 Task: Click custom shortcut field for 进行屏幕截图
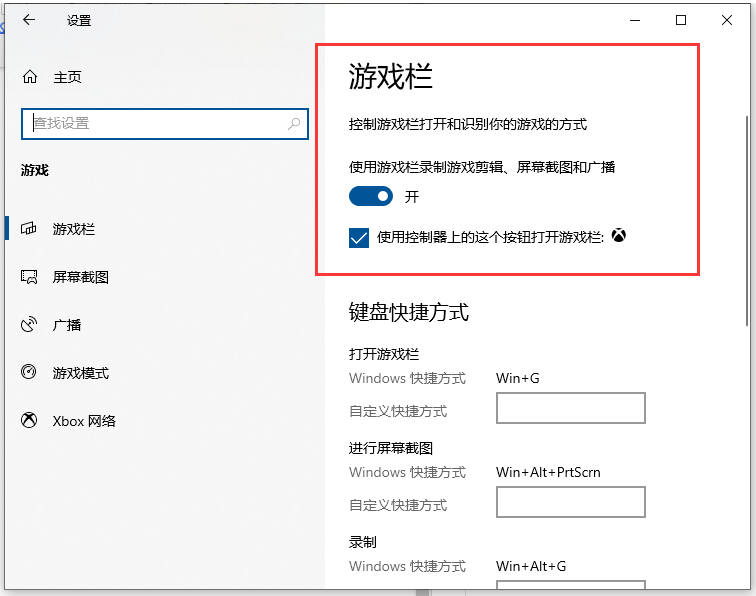coord(570,502)
